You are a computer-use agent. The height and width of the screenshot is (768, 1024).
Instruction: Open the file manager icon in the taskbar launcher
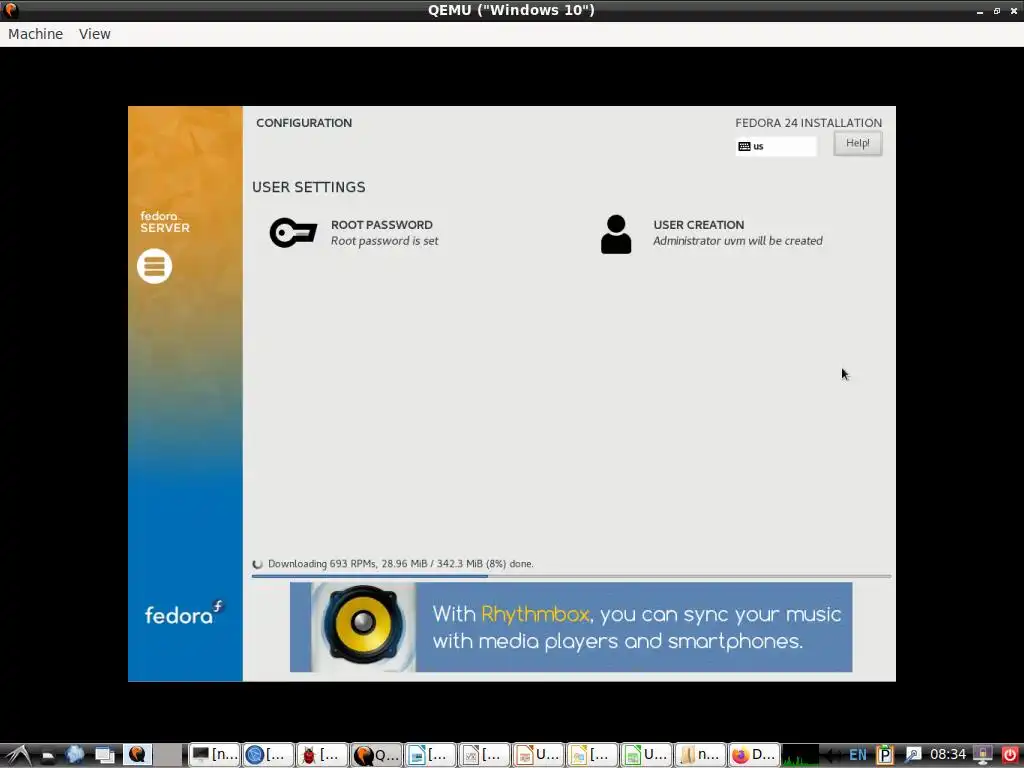click(x=48, y=755)
